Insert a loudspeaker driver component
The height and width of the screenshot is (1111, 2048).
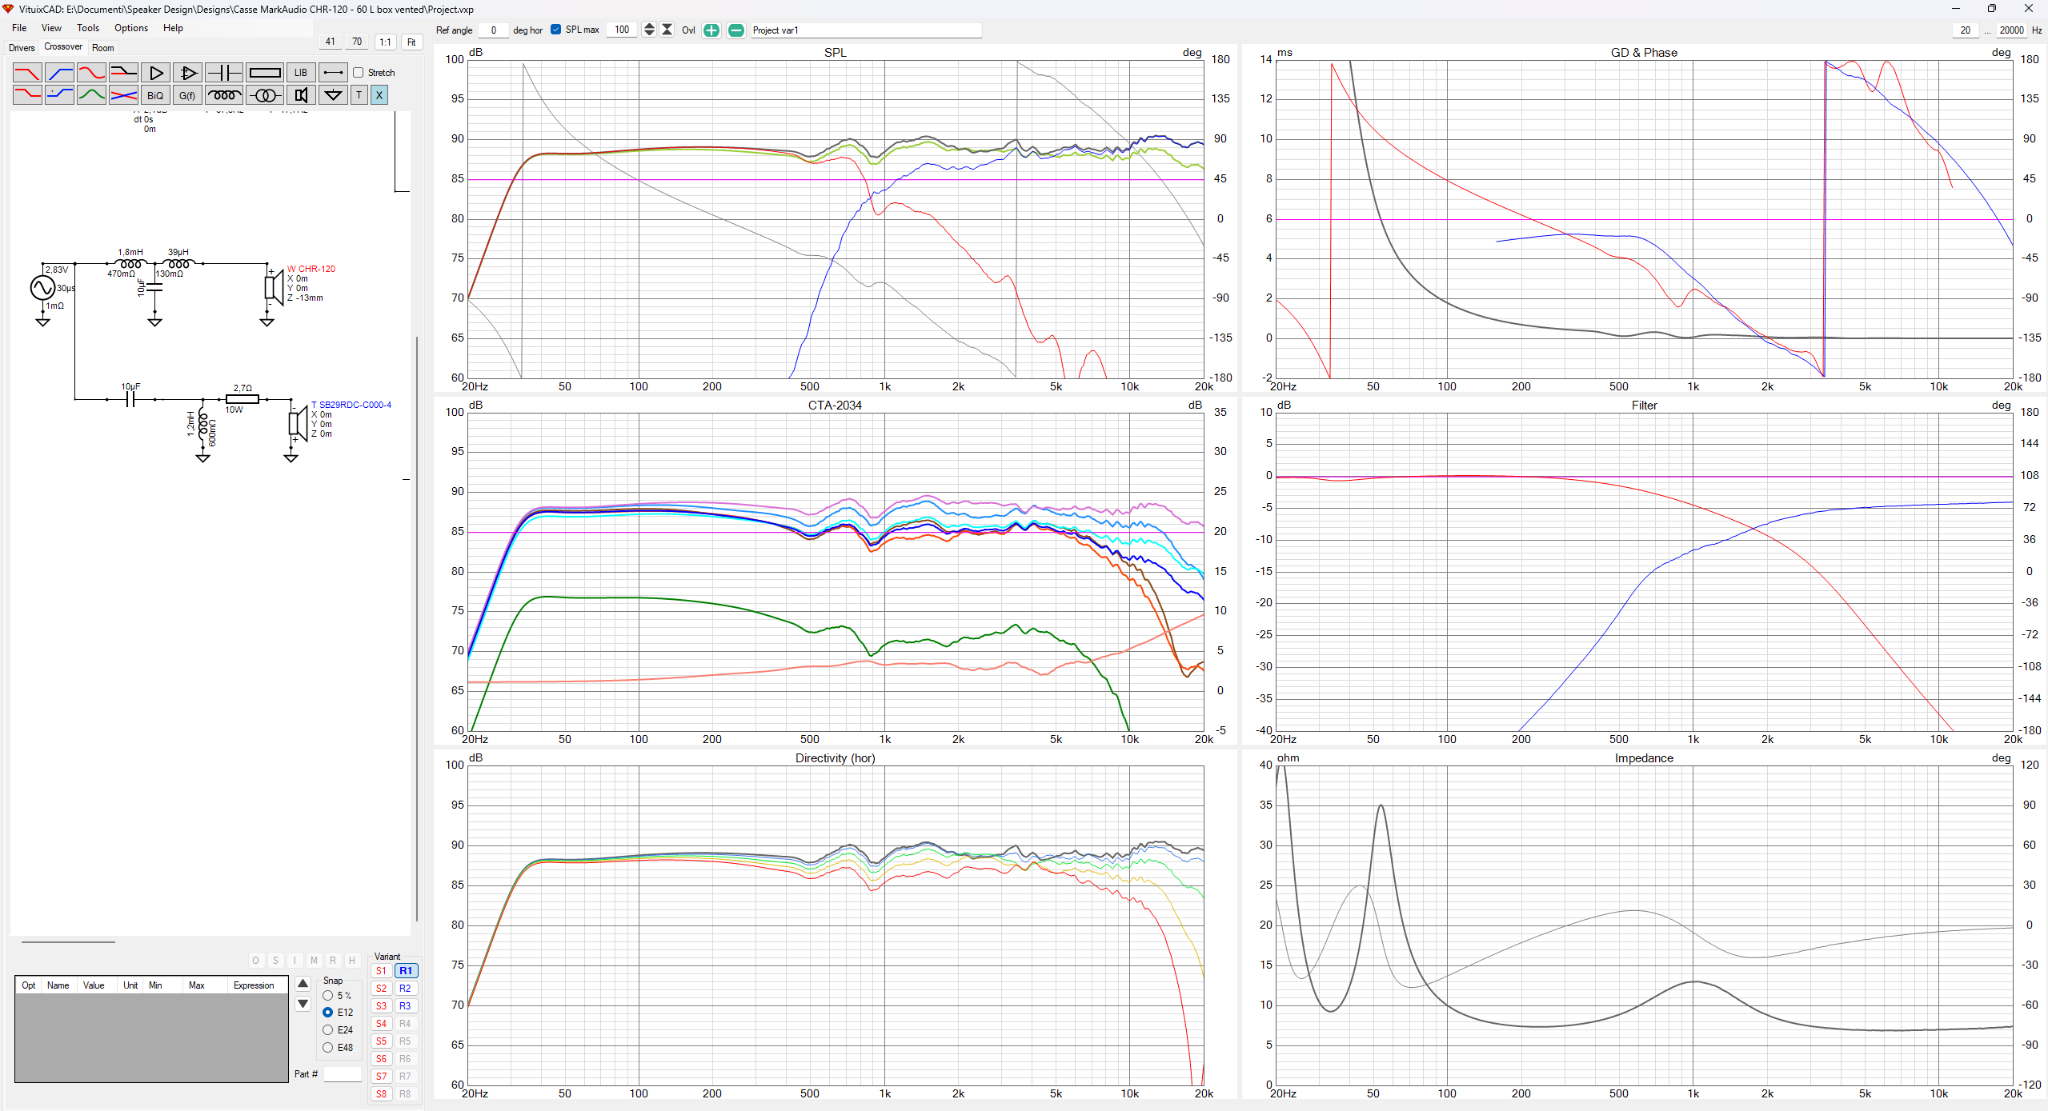coord(301,95)
